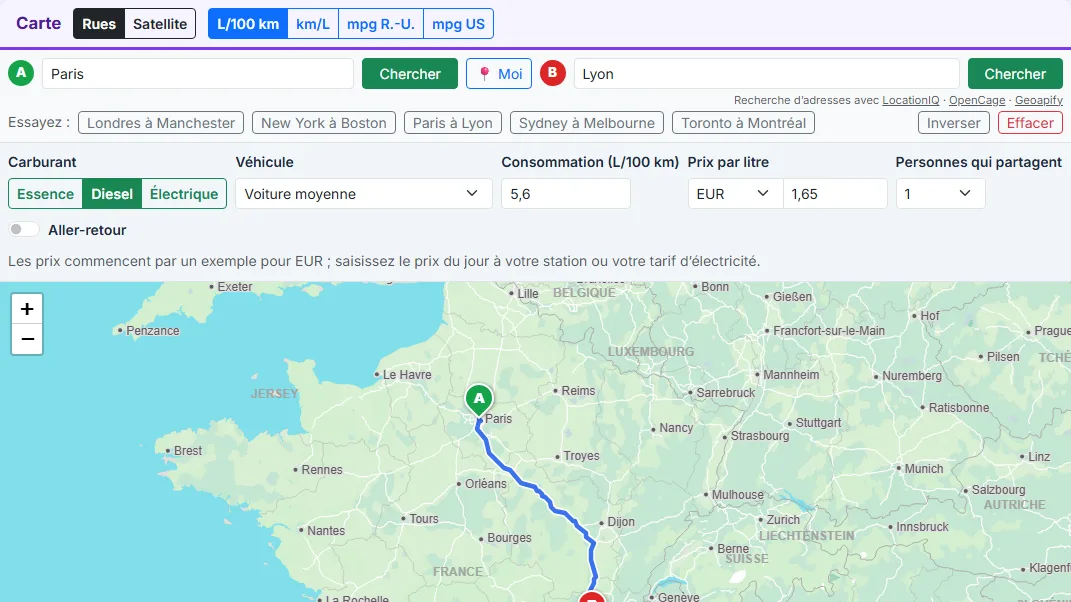This screenshot has width=1071, height=602.
Task: Click the origin field containing Paris
Action: tap(198, 74)
